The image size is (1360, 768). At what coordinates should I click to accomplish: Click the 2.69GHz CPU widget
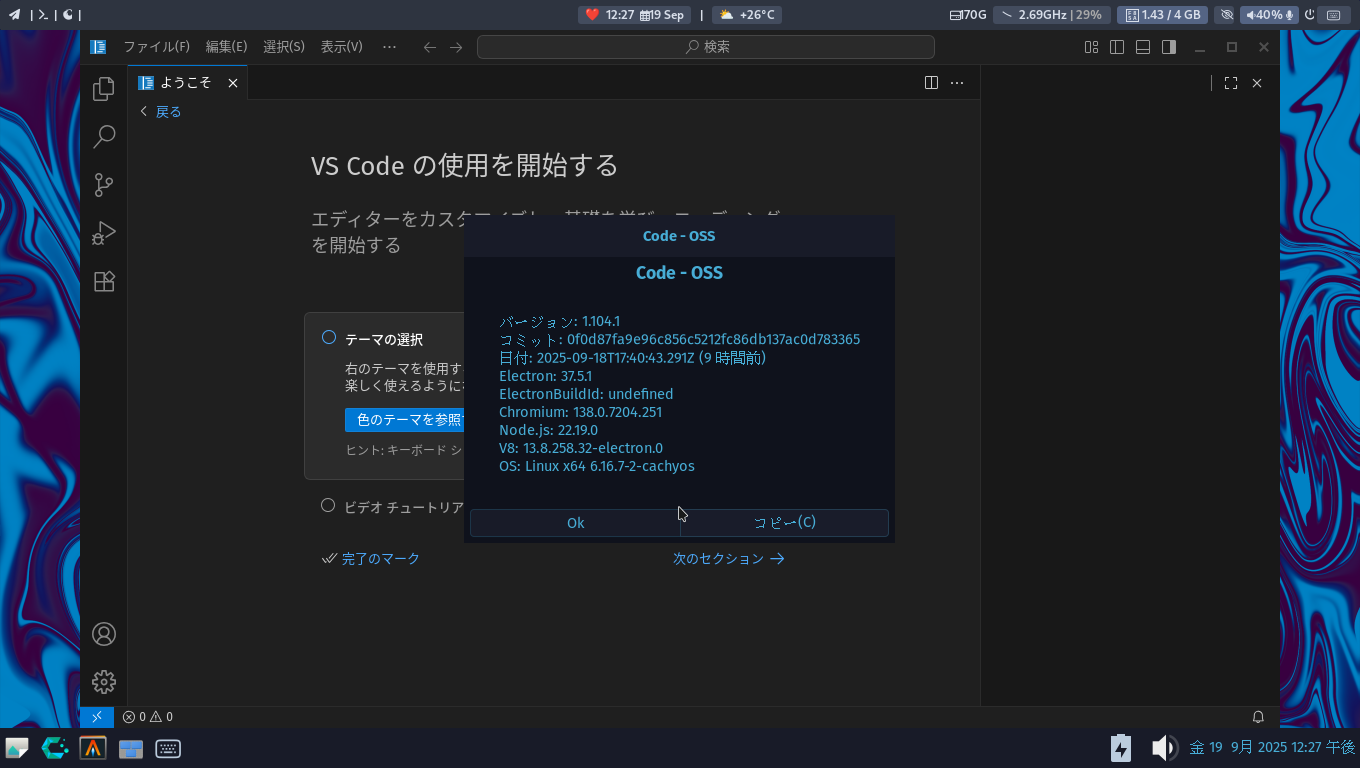pos(1052,15)
